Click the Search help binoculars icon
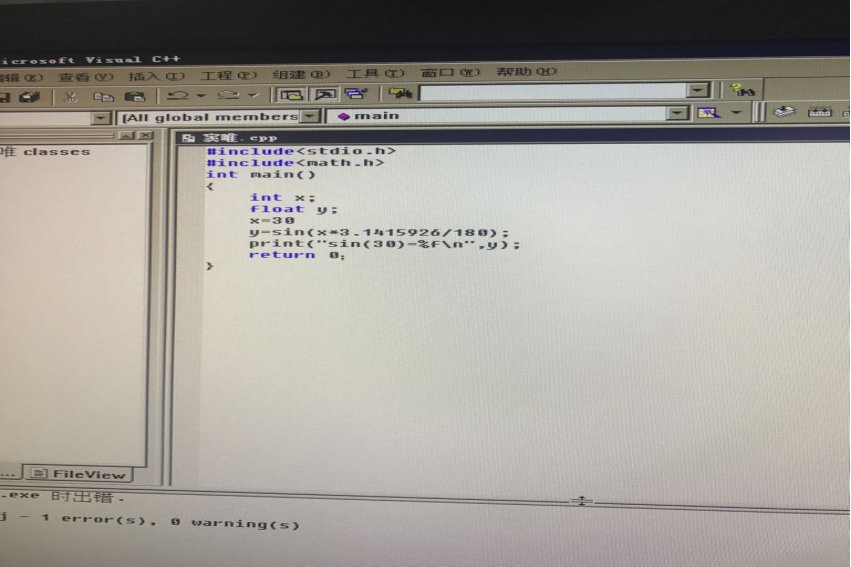Viewport: 851px width, 567px height. point(742,90)
